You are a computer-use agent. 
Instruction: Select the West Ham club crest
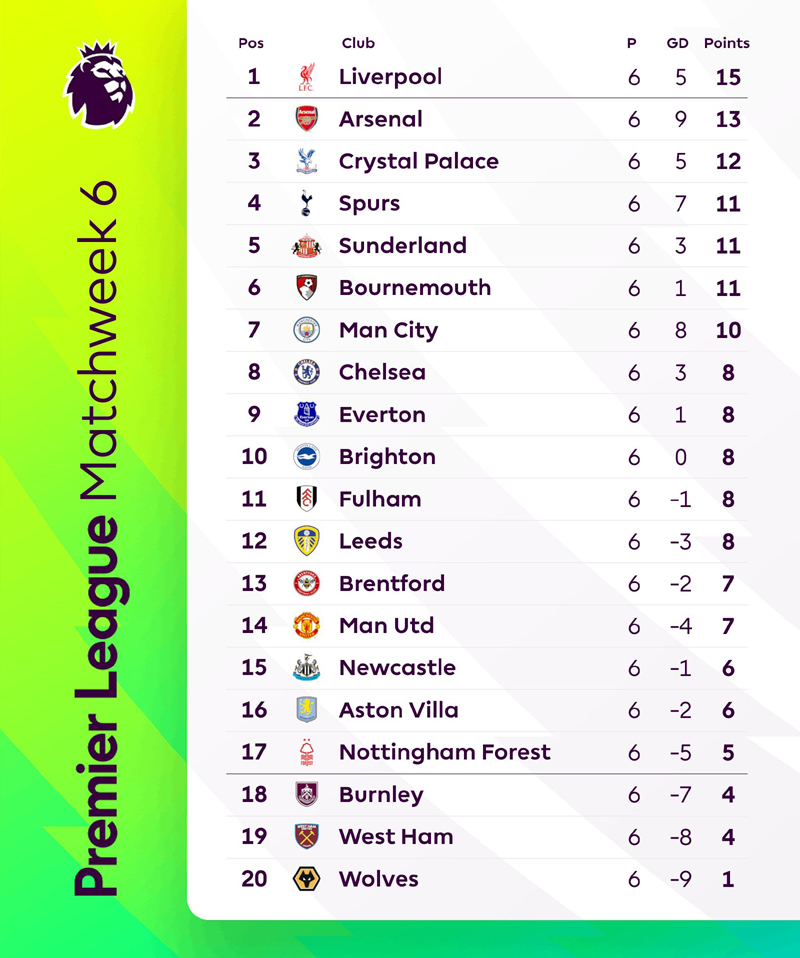coord(306,837)
